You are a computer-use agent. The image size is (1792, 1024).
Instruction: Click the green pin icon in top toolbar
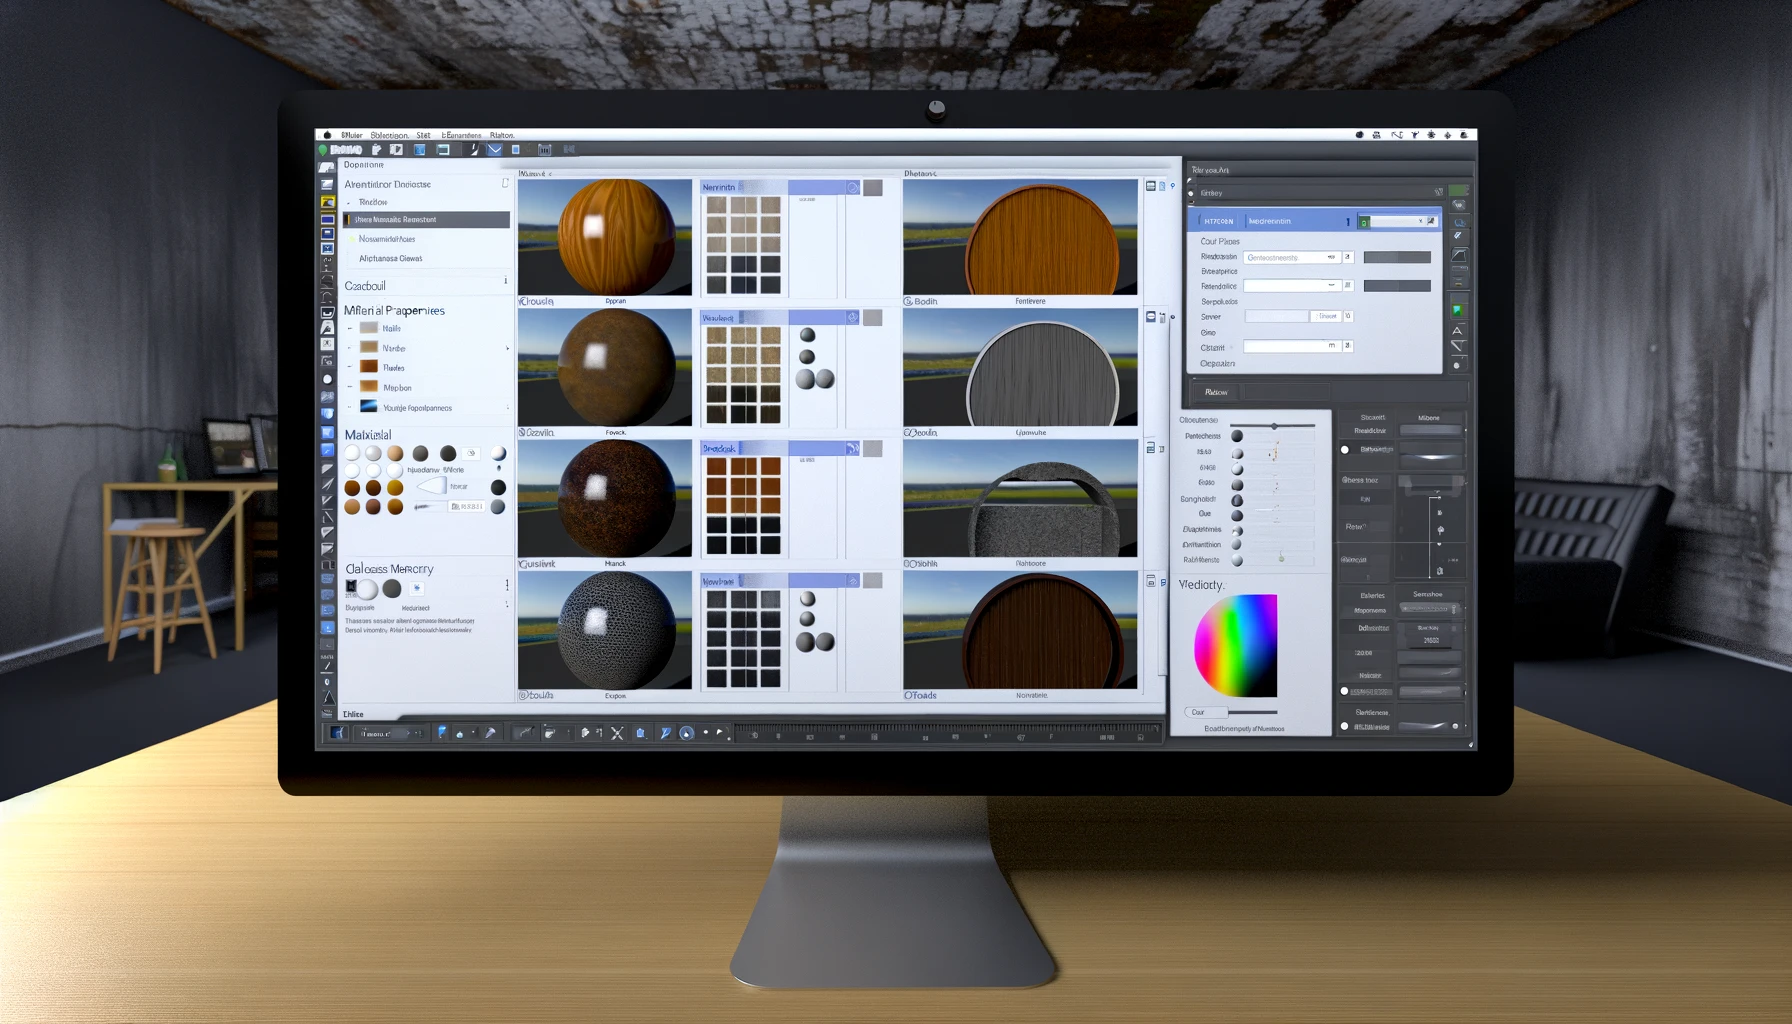pyautogui.click(x=323, y=150)
